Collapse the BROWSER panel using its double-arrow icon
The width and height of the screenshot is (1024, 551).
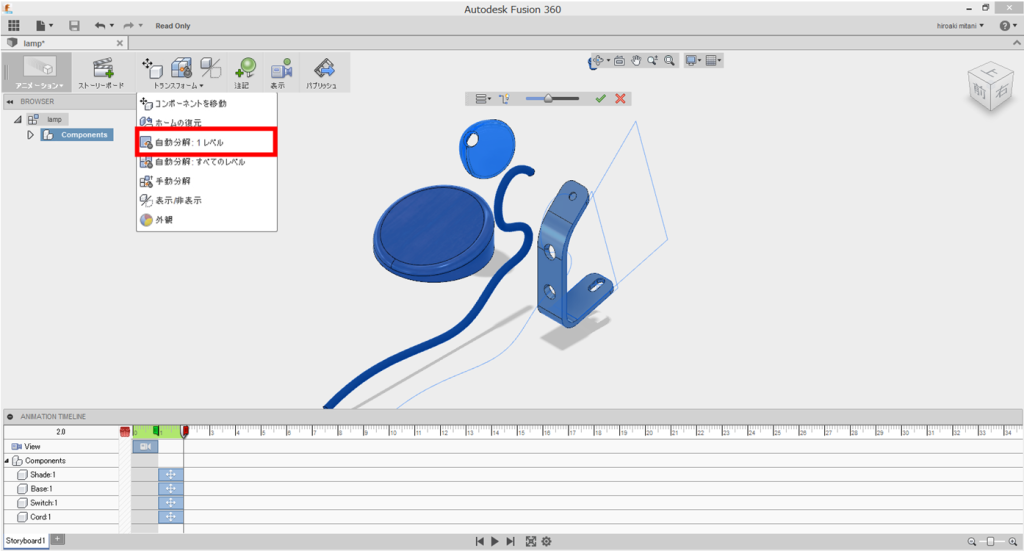[10, 102]
